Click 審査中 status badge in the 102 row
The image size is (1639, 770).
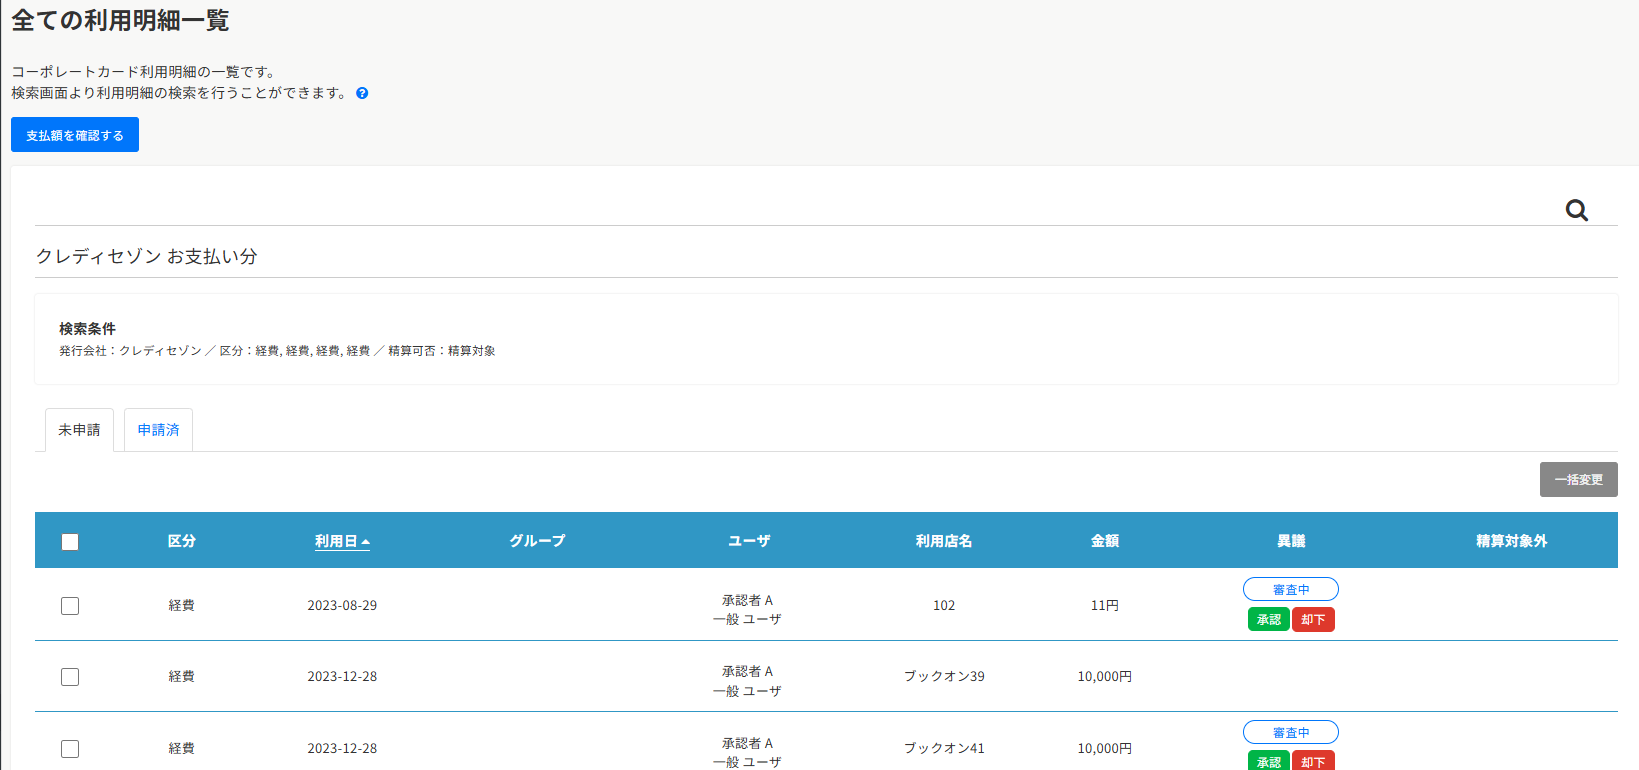click(1290, 590)
